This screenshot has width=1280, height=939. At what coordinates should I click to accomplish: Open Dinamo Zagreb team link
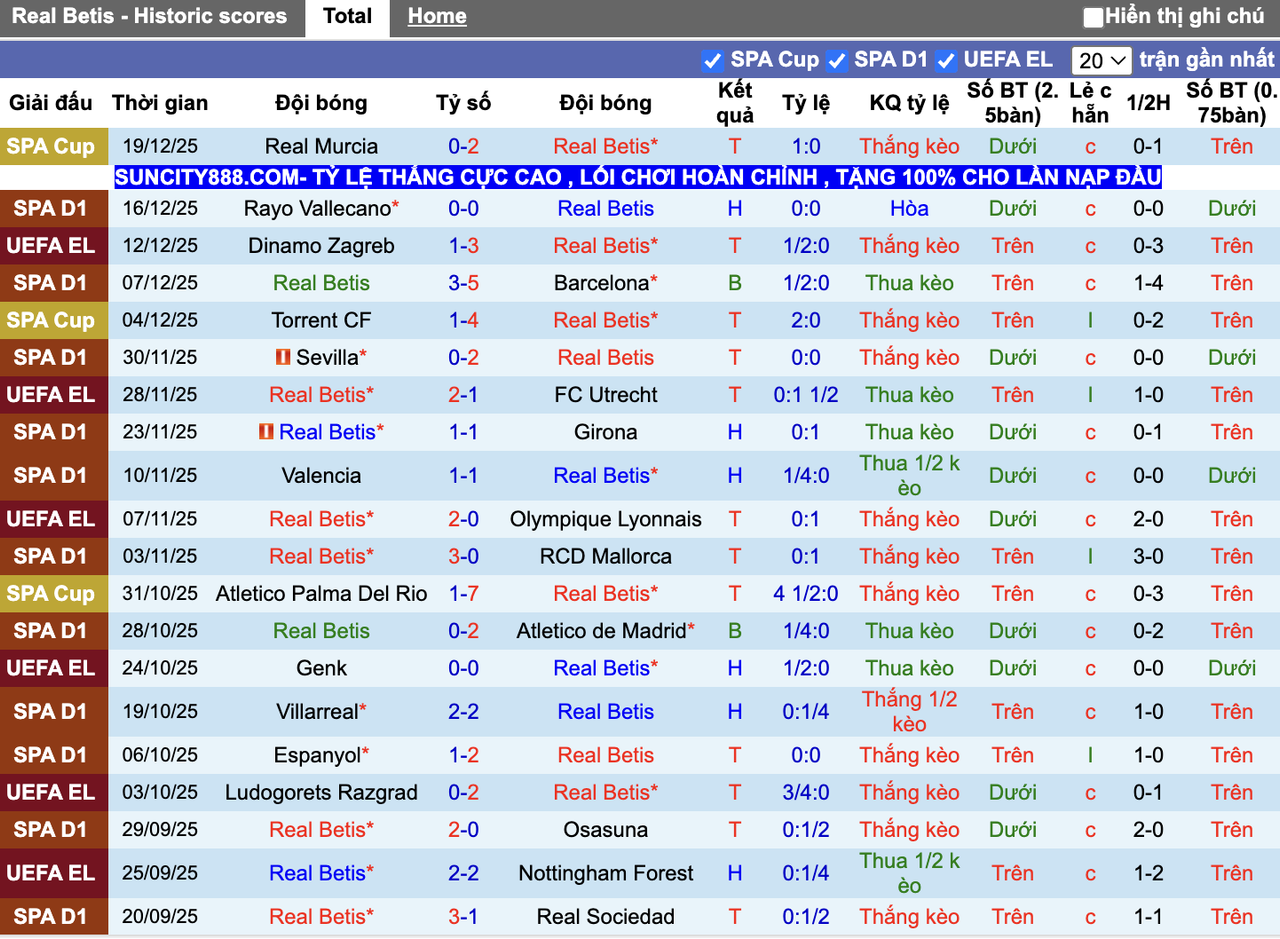(x=321, y=246)
